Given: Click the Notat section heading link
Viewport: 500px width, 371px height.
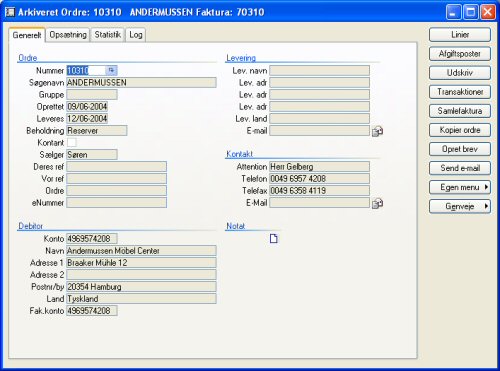Looking at the screenshot, I should pyautogui.click(x=236, y=226).
